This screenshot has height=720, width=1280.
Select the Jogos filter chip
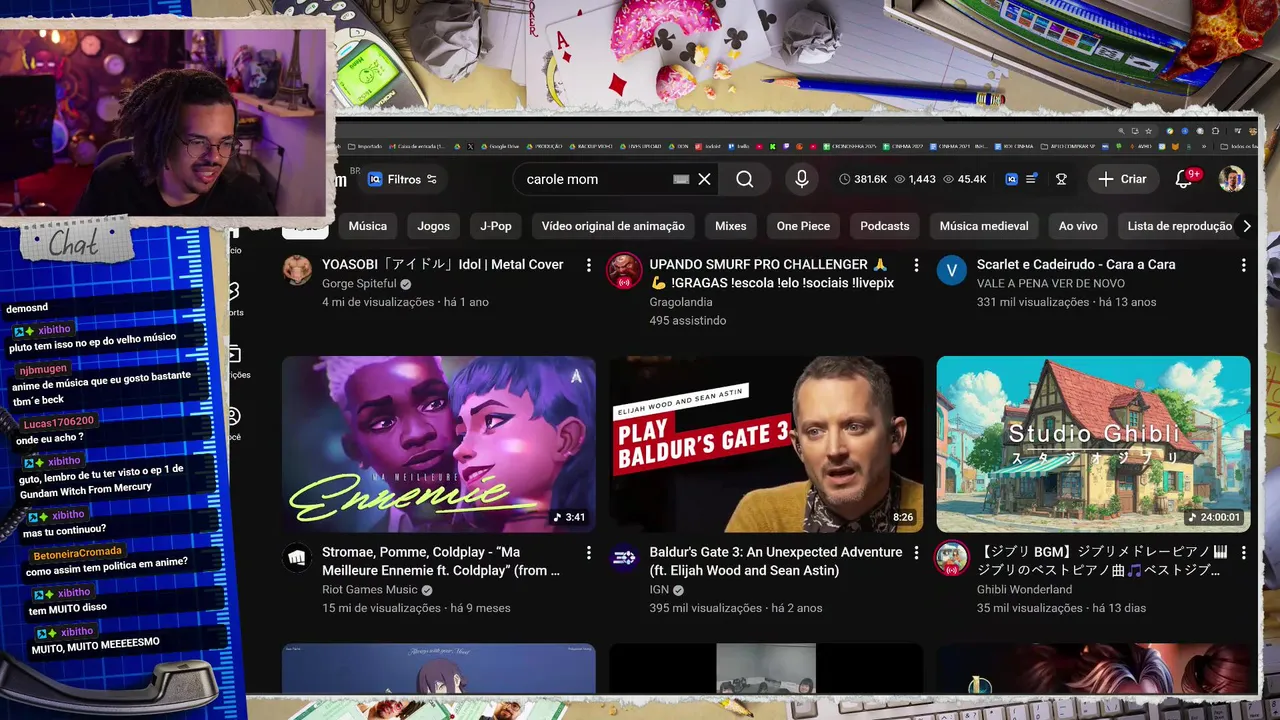pos(433,226)
